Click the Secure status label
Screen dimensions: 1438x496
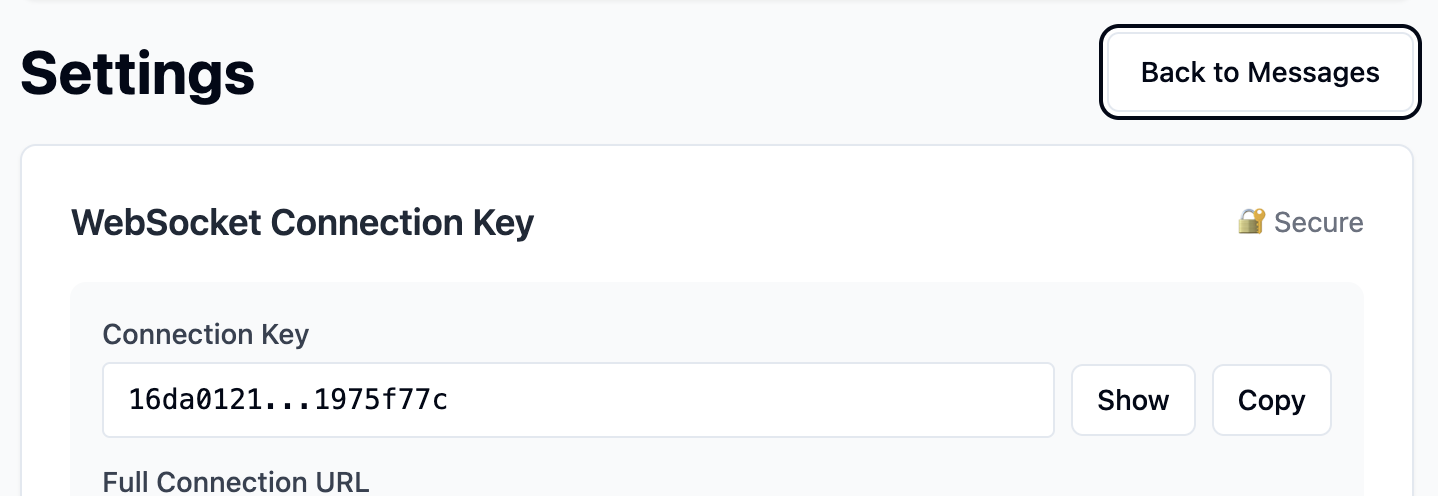pos(1318,222)
